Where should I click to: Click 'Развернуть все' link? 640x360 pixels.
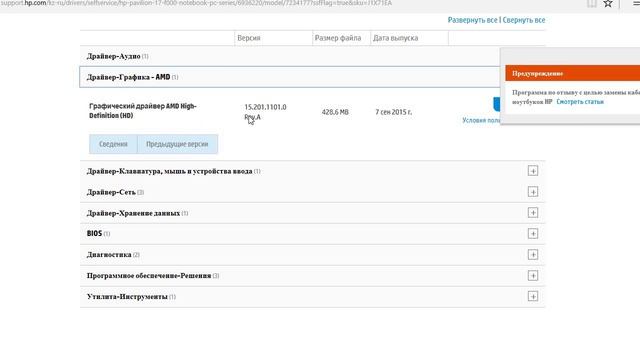(473, 20)
